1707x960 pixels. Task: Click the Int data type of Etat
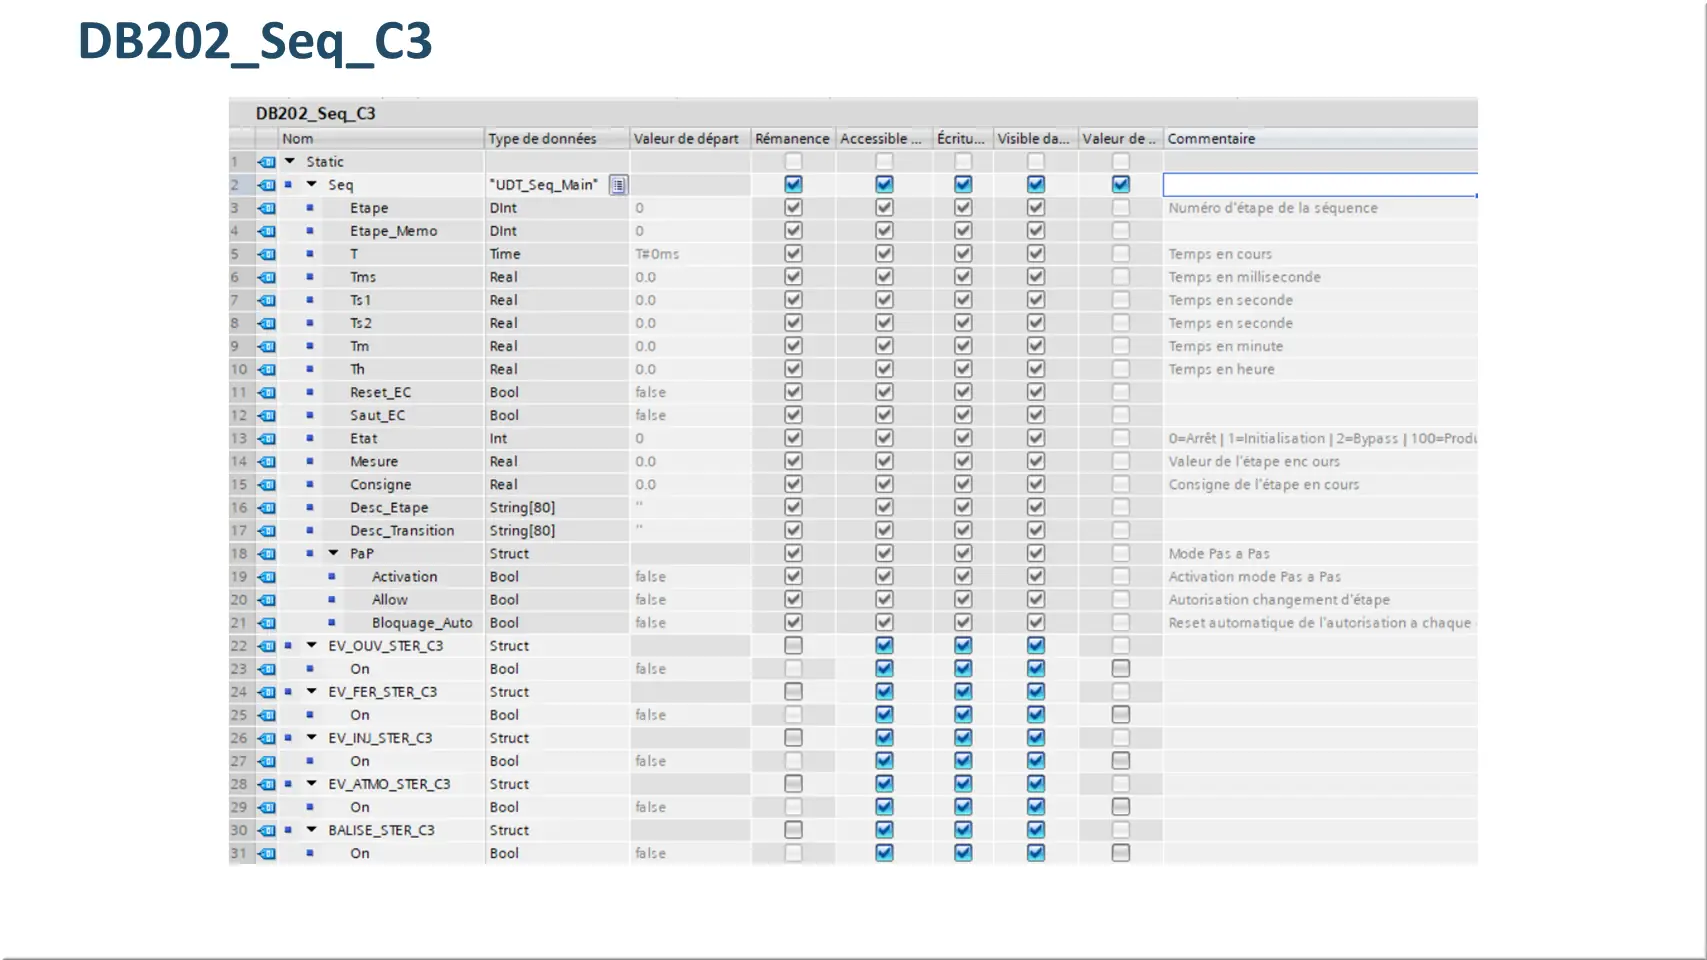[498, 439]
